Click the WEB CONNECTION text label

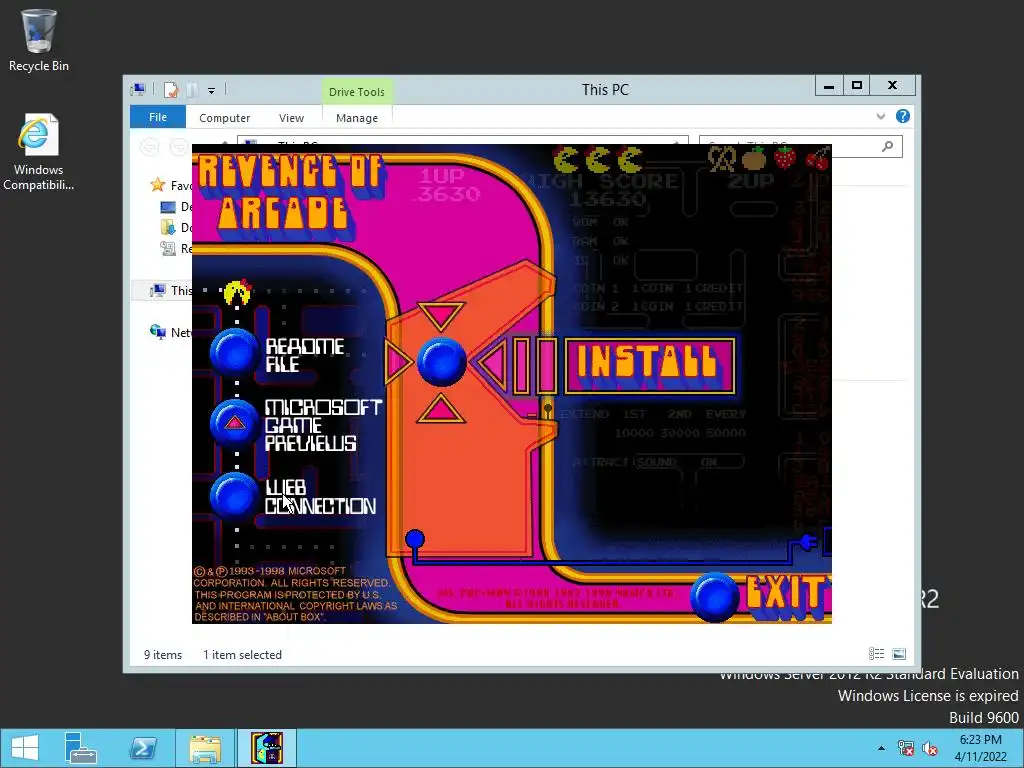point(320,497)
